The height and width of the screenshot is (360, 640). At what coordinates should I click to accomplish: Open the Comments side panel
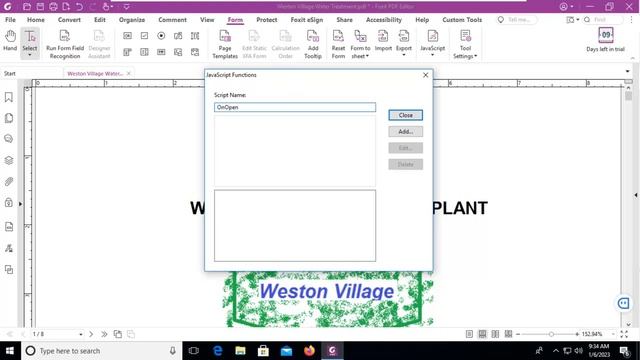coord(9,139)
